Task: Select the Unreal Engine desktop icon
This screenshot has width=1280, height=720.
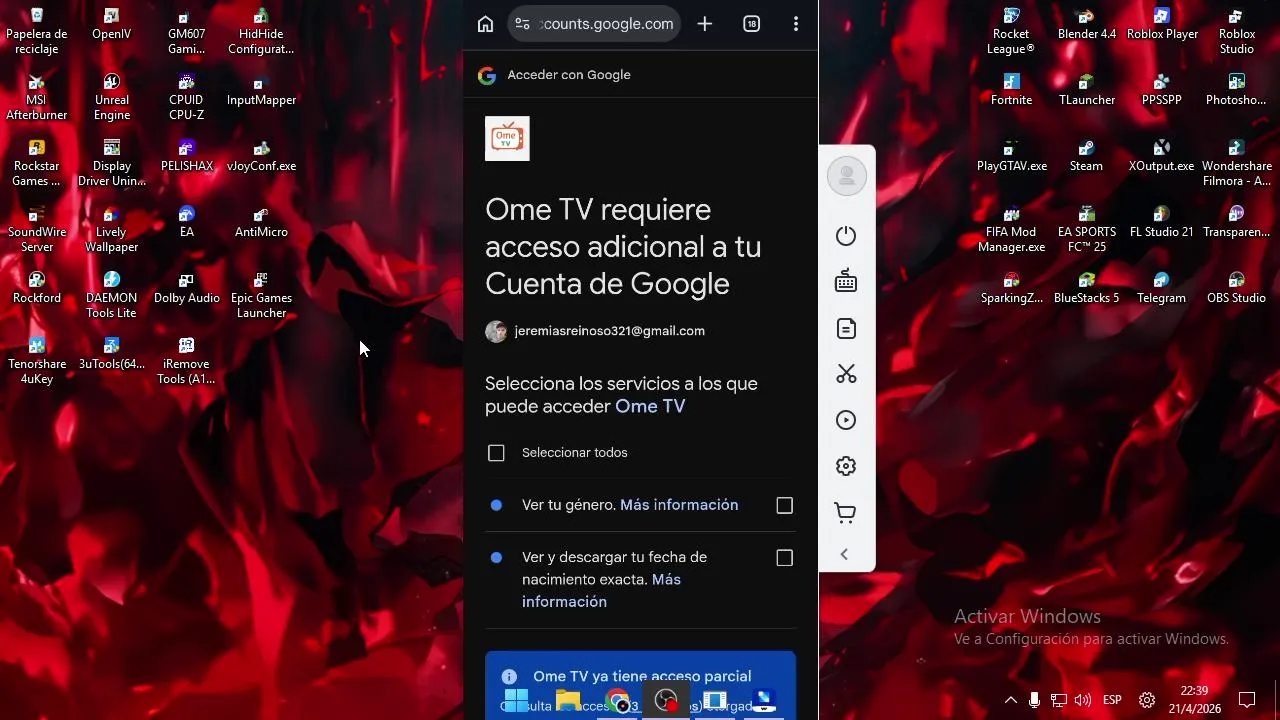Action: 112,97
